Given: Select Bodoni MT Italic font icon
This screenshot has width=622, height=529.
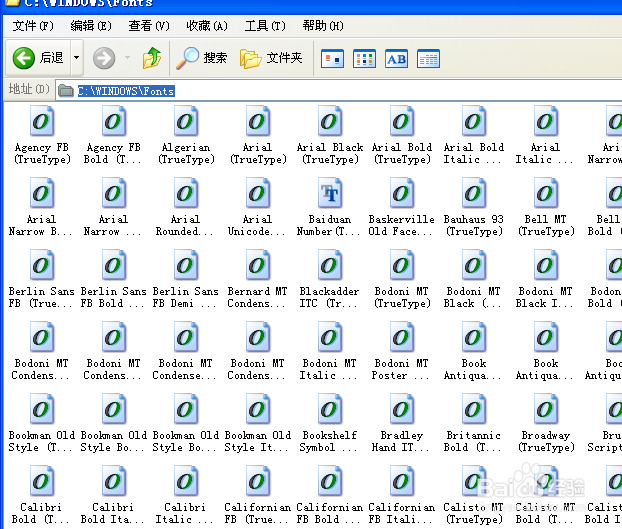Looking at the screenshot, I should [330, 337].
